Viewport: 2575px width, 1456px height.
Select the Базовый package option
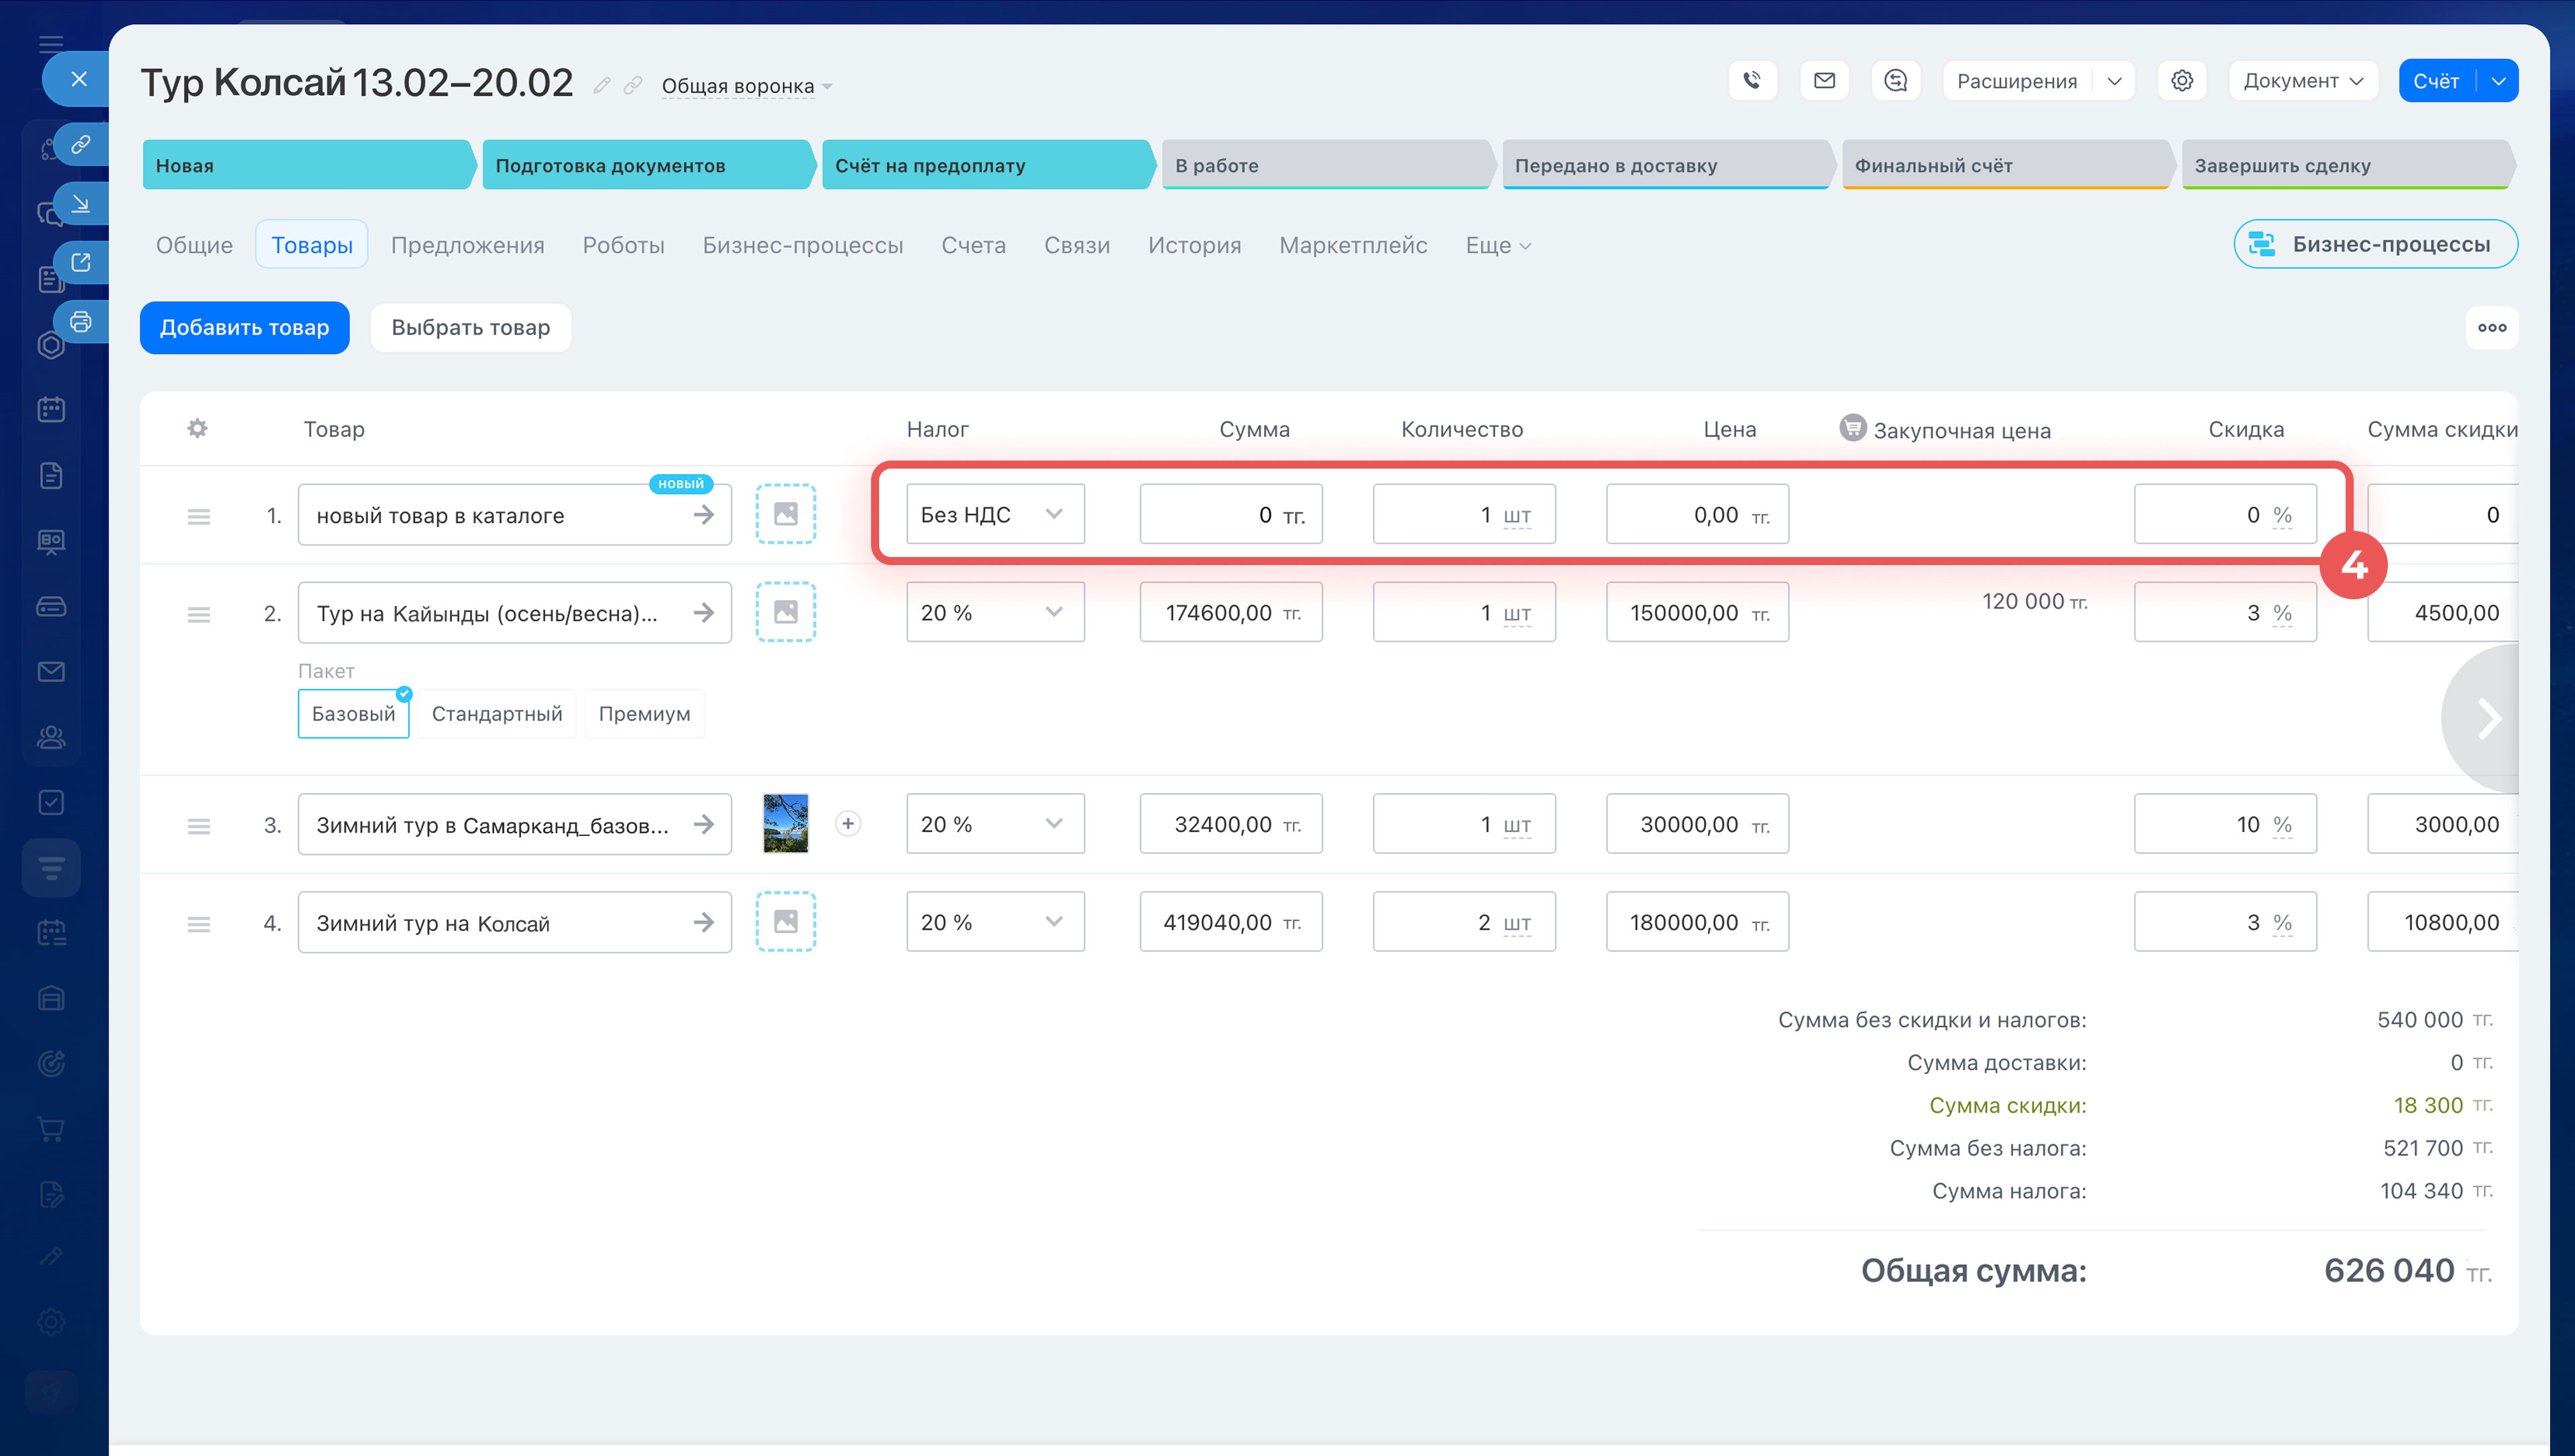click(353, 714)
